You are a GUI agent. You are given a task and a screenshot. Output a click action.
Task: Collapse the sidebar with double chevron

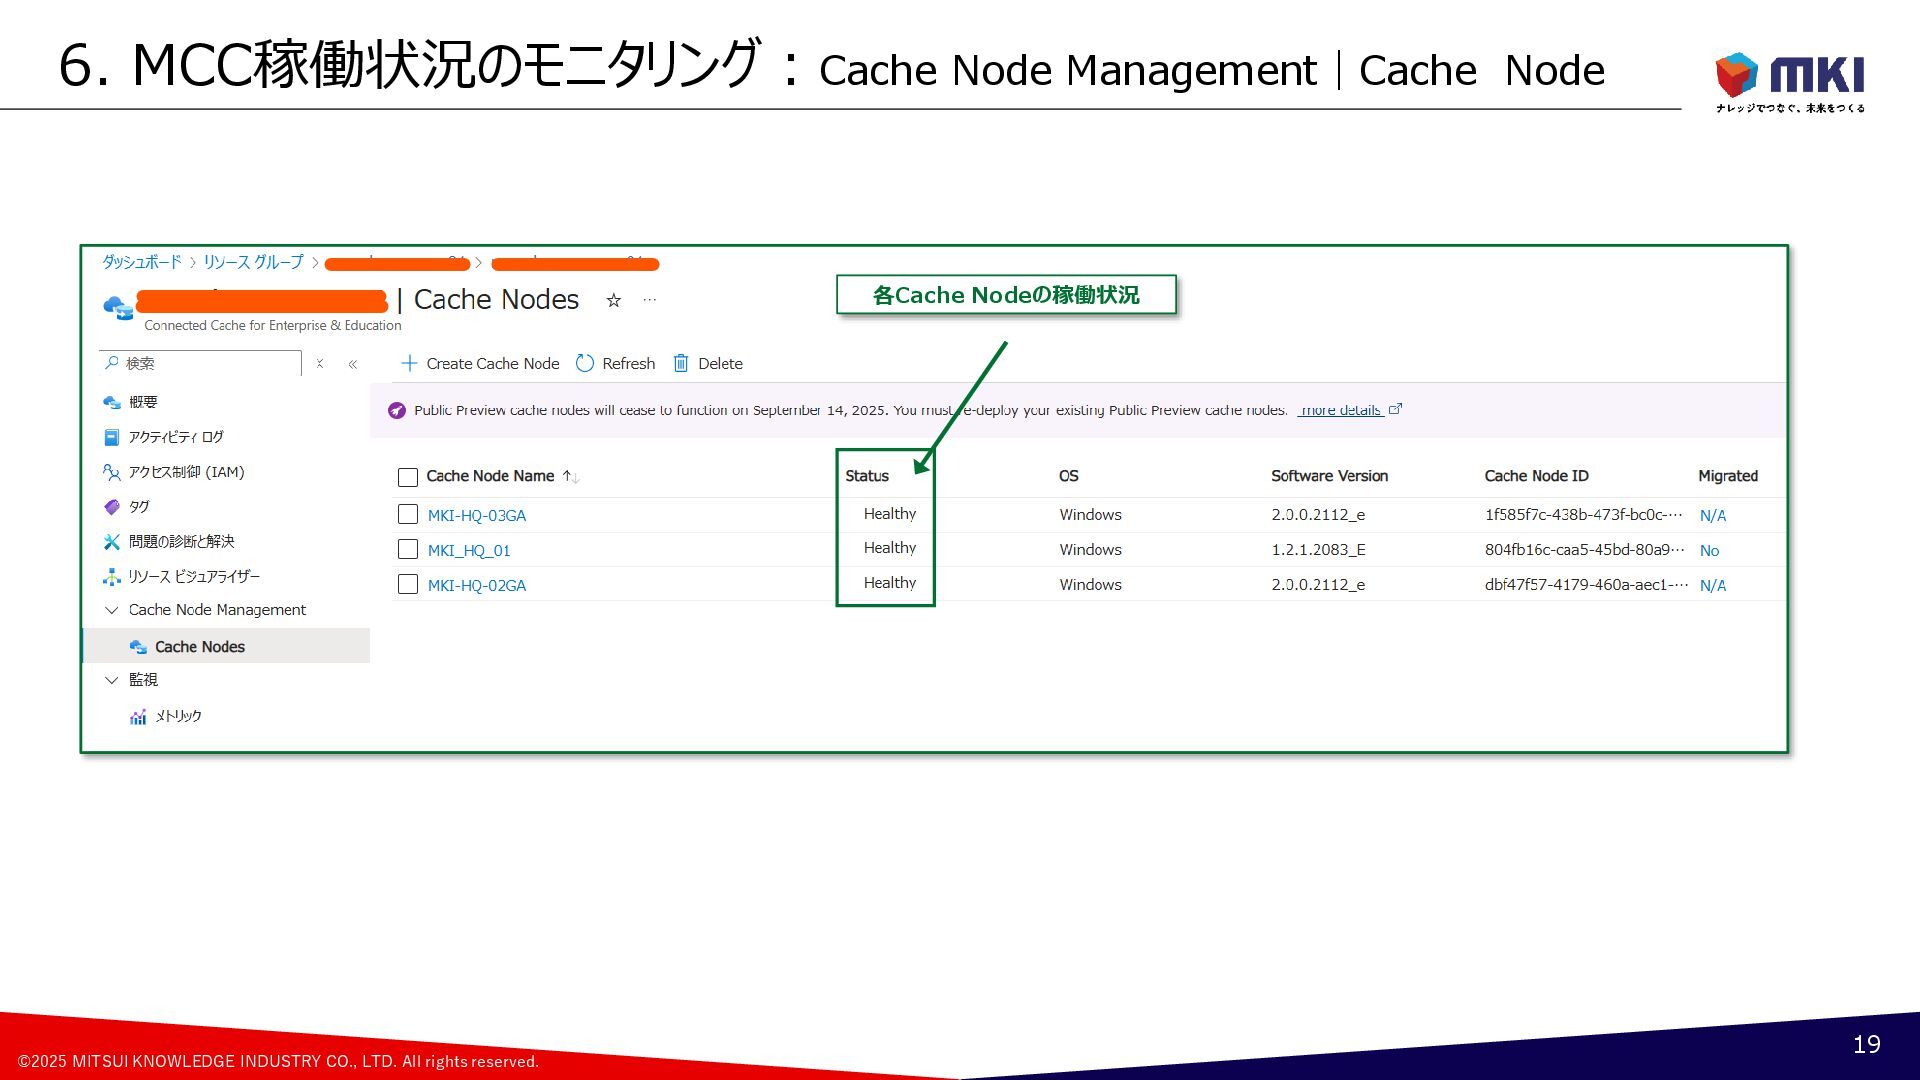[353, 364]
